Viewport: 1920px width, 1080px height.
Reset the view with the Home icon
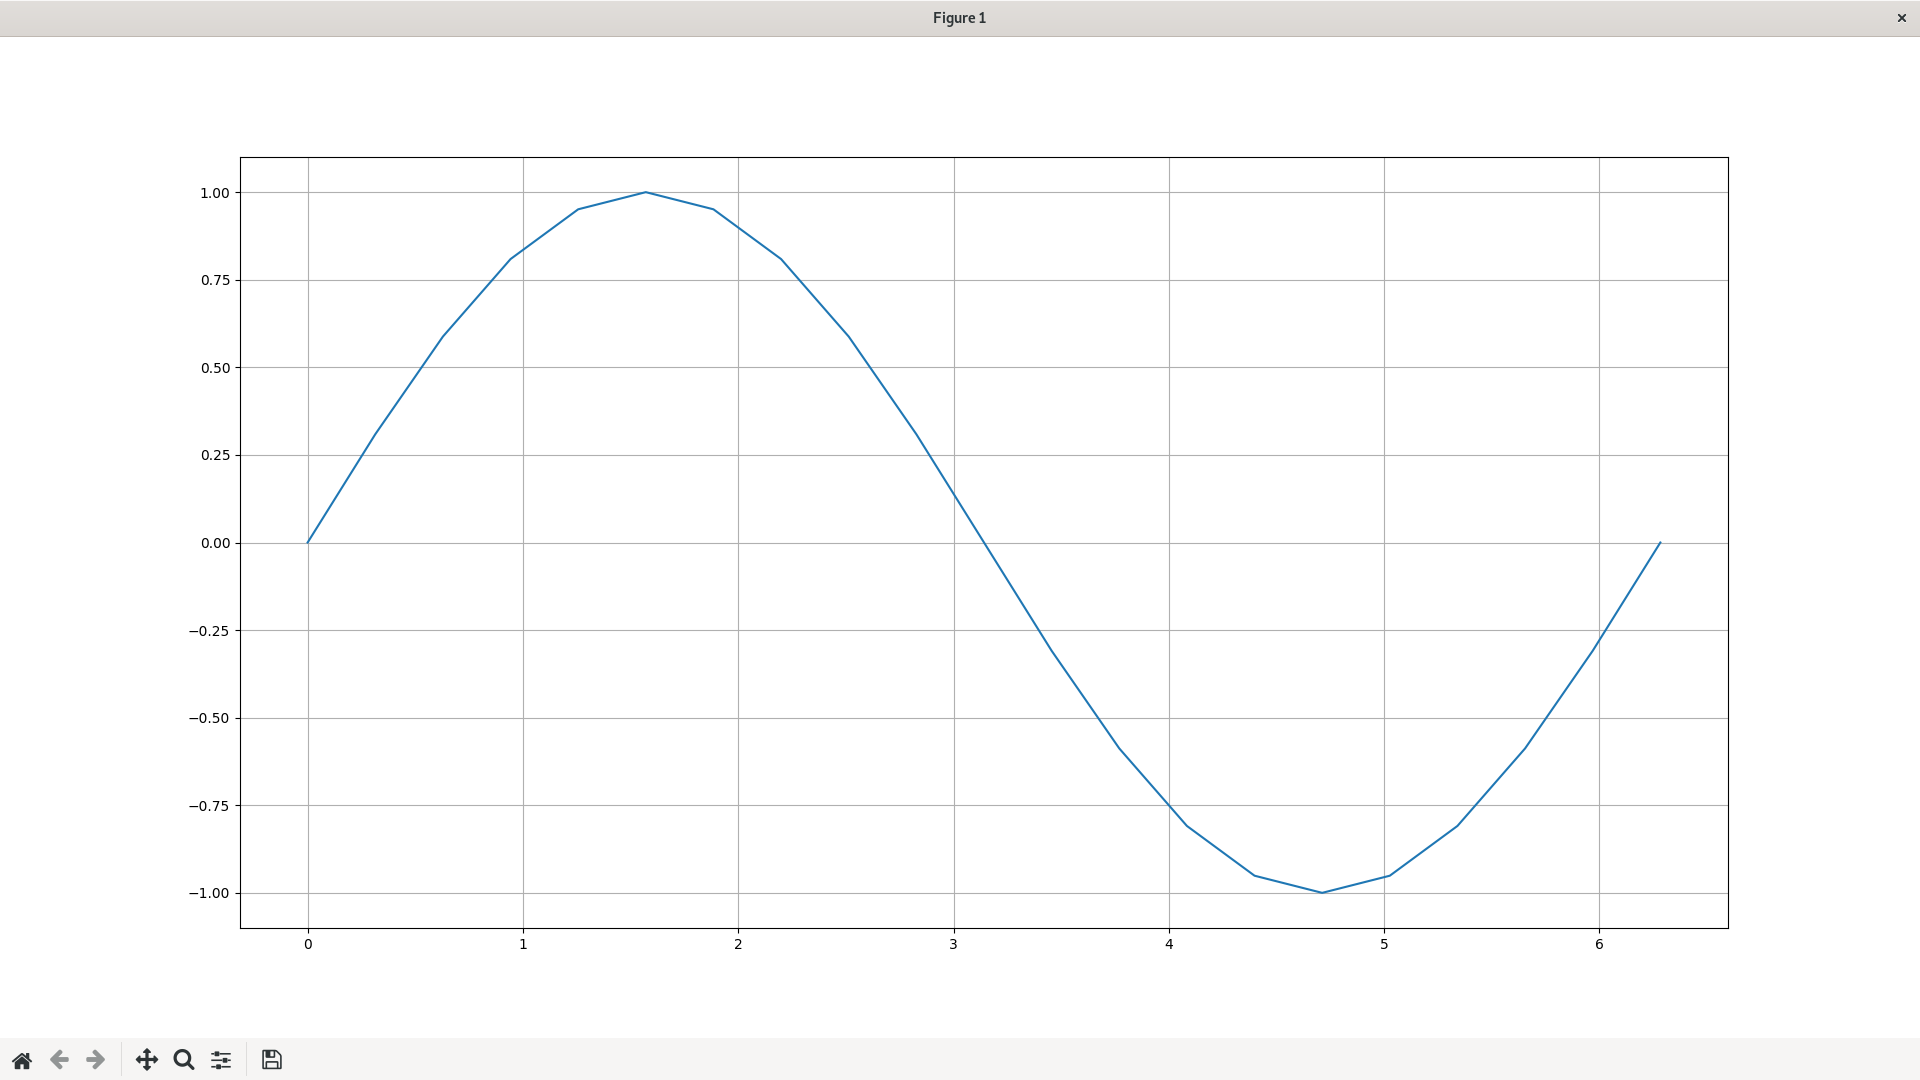coord(22,1060)
